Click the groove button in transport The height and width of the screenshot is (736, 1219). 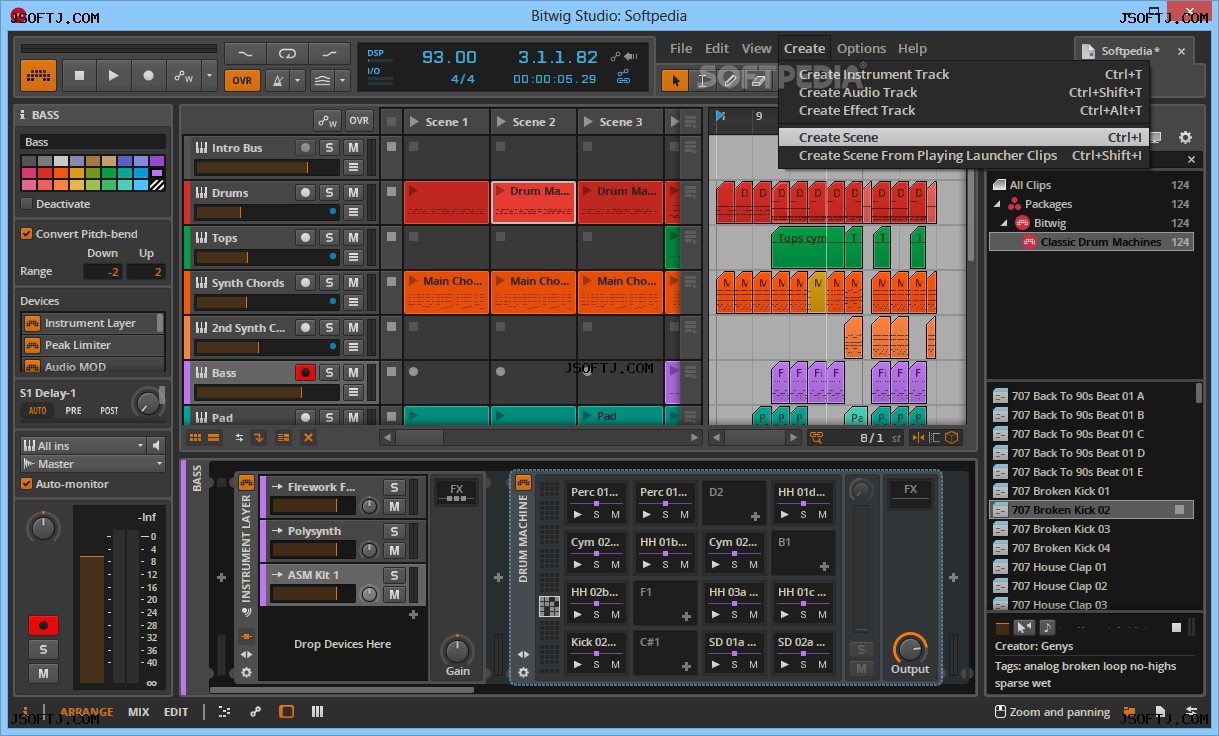322,80
